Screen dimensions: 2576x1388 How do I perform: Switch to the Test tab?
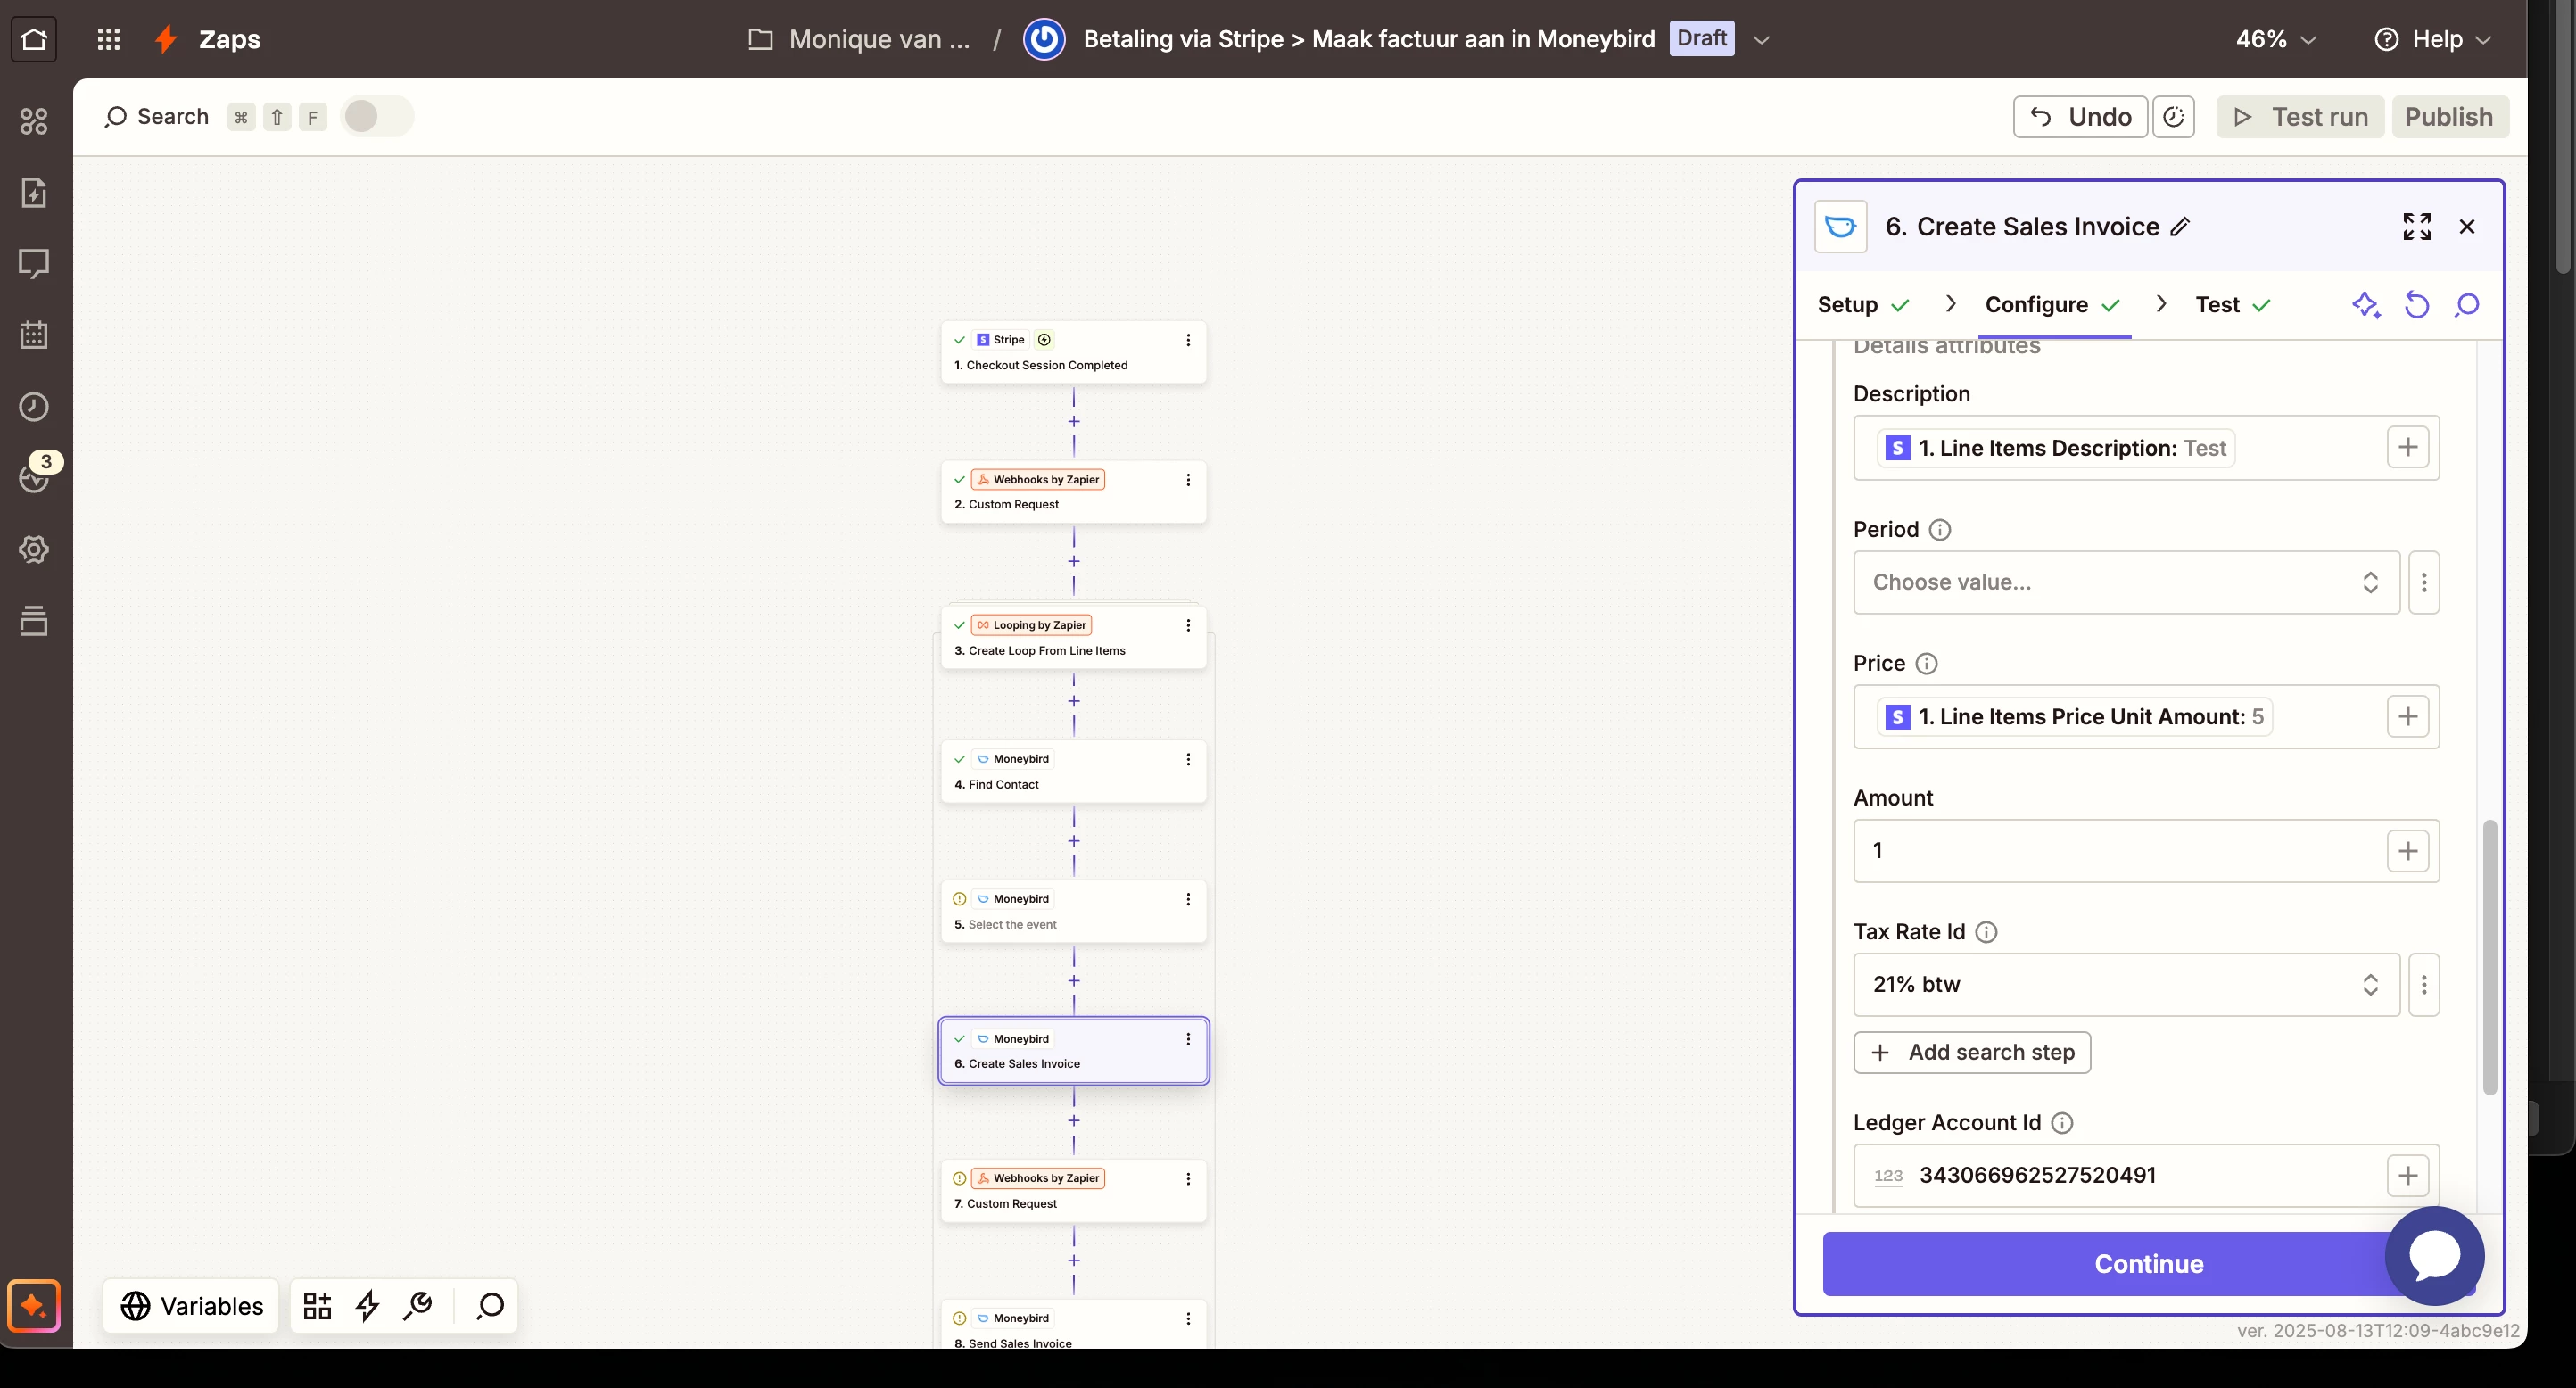pyautogui.click(x=2233, y=305)
